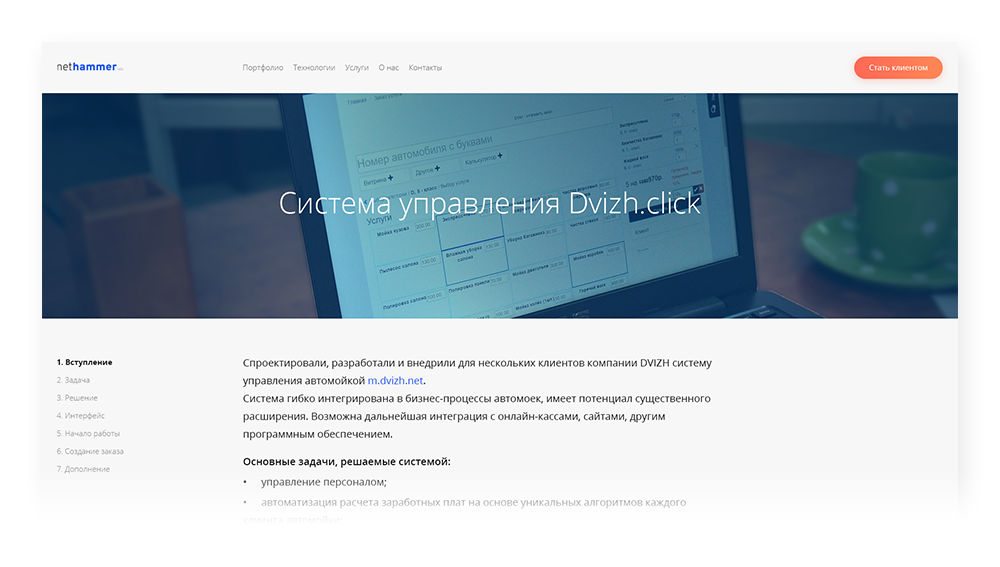Open the Контакты page
Image resolution: width=1000 pixels, height=567 pixels.
(425, 68)
